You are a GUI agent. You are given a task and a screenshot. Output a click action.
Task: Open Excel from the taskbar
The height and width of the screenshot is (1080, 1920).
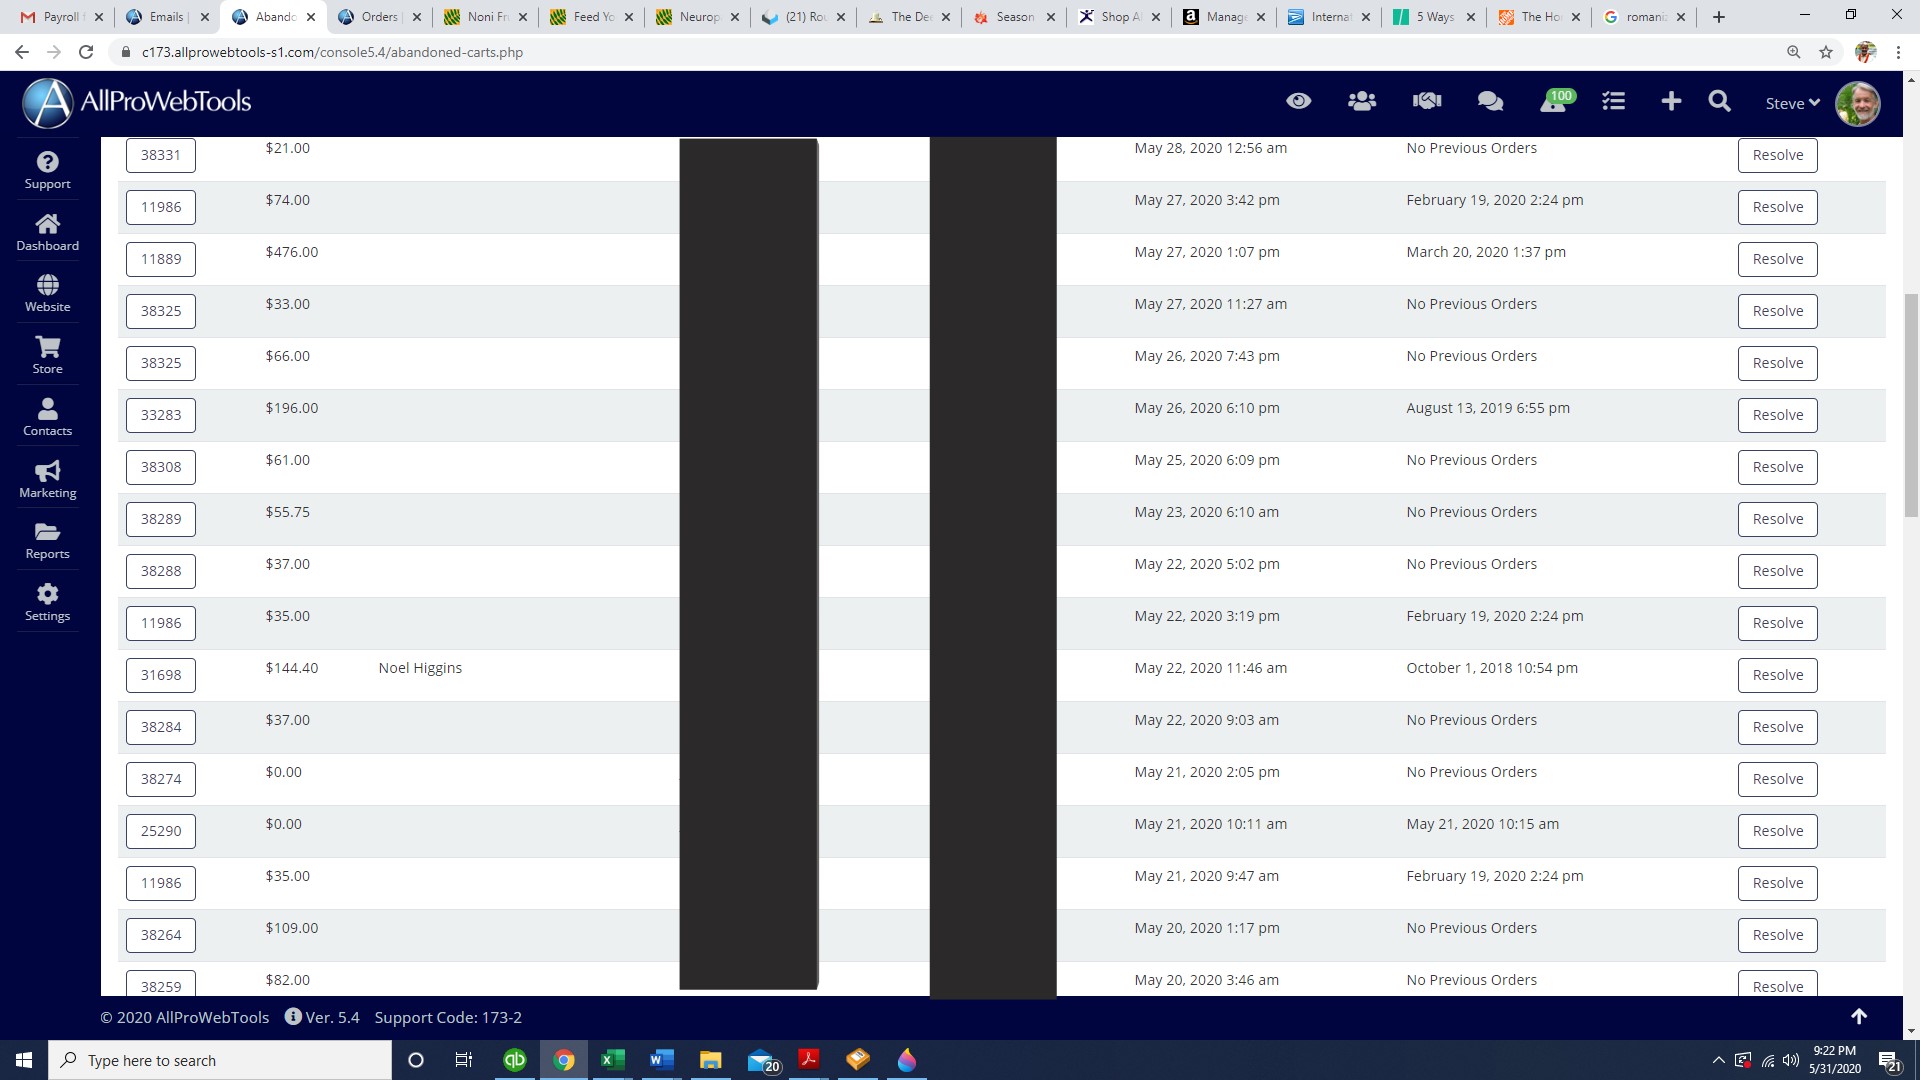point(612,1060)
